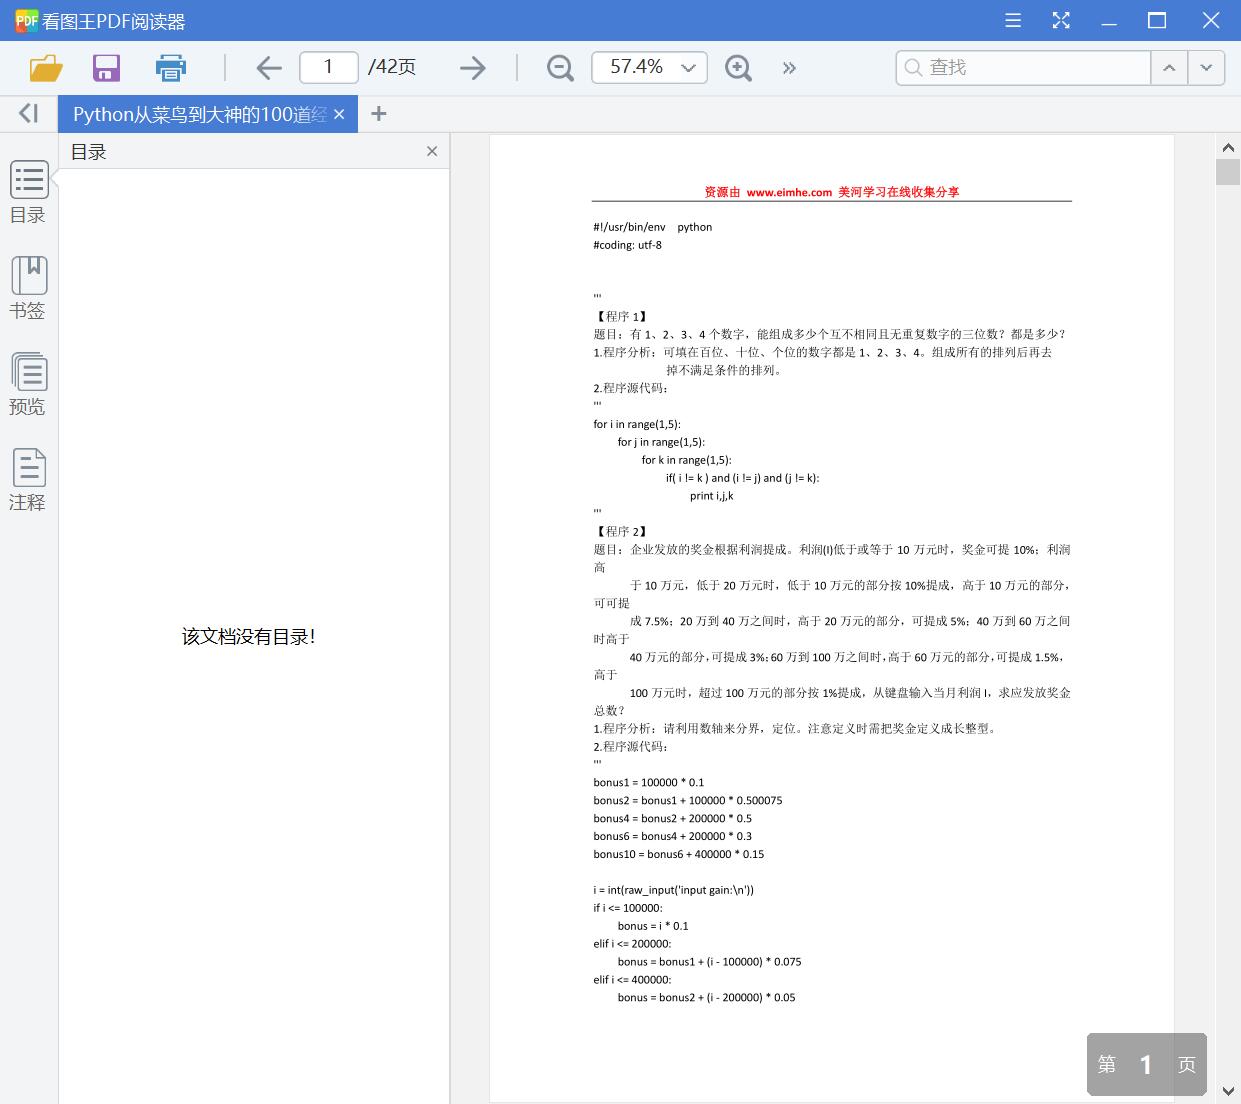This screenshot has width=1241, height=1104.
Task: Open a PDF file
Action: [x=44, y=67]
